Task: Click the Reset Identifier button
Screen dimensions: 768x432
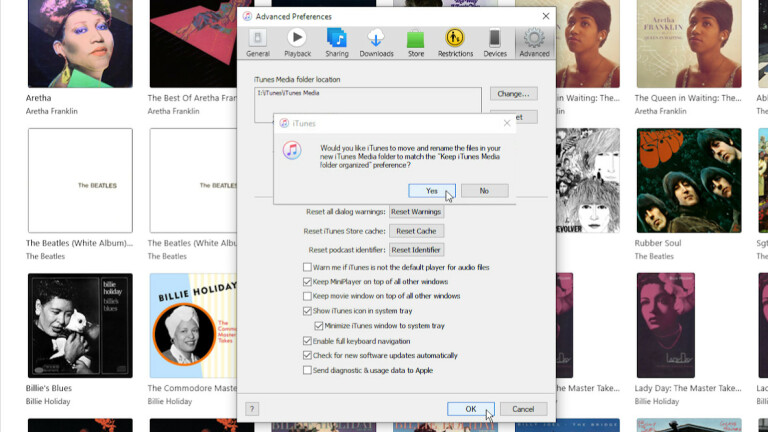Action: point(416,250)
